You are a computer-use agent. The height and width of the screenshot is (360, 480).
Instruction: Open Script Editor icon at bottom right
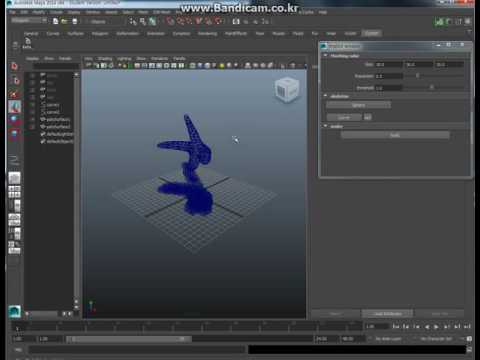tap(469, 350)
